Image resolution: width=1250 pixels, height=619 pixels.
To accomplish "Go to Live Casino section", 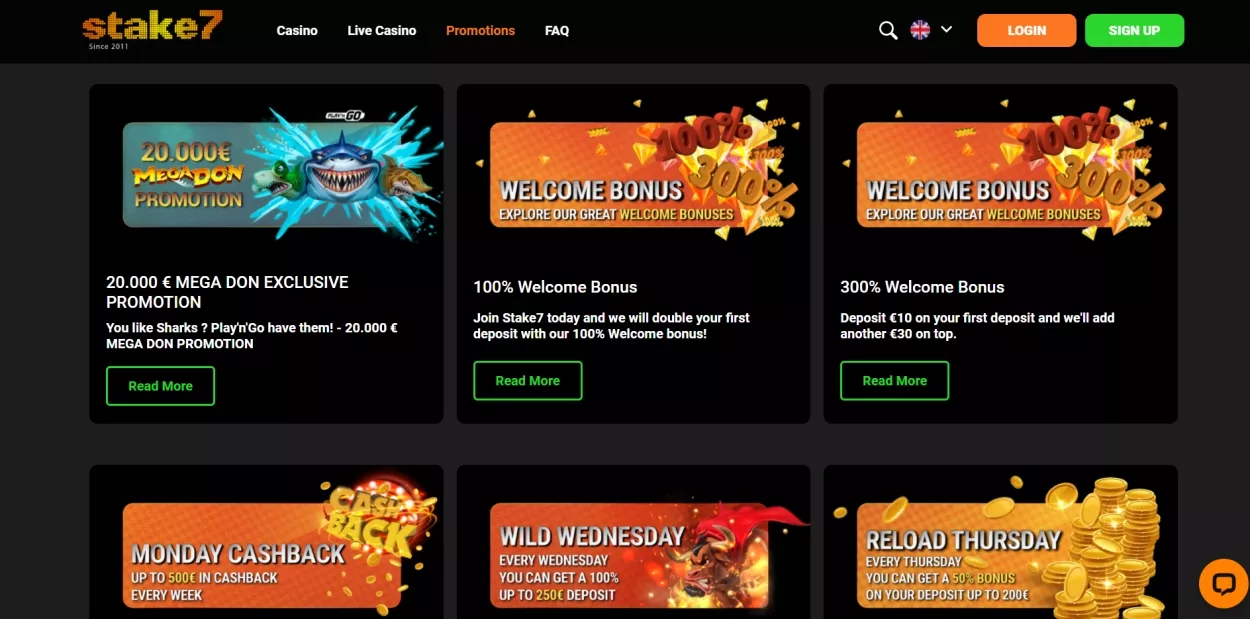I will pyautogui.click(x=381, y=31).
